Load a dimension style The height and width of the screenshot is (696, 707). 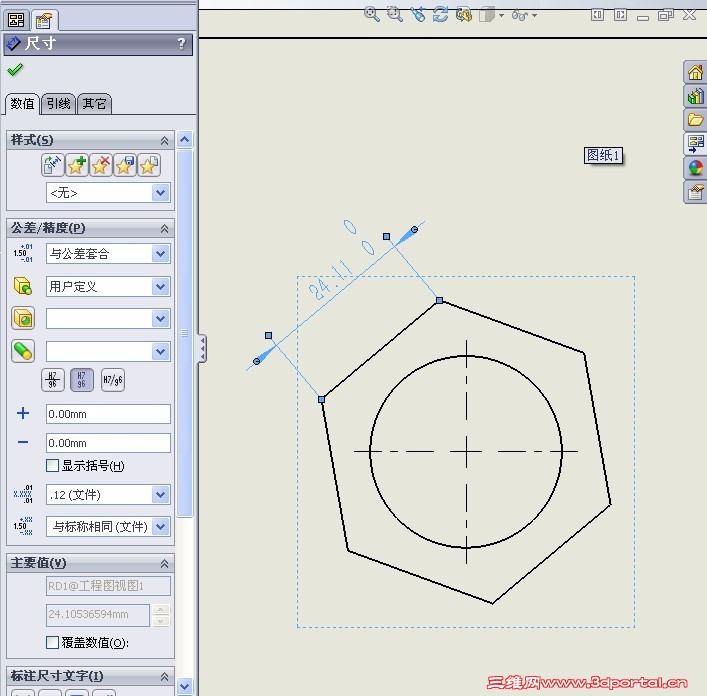(149, 165)
